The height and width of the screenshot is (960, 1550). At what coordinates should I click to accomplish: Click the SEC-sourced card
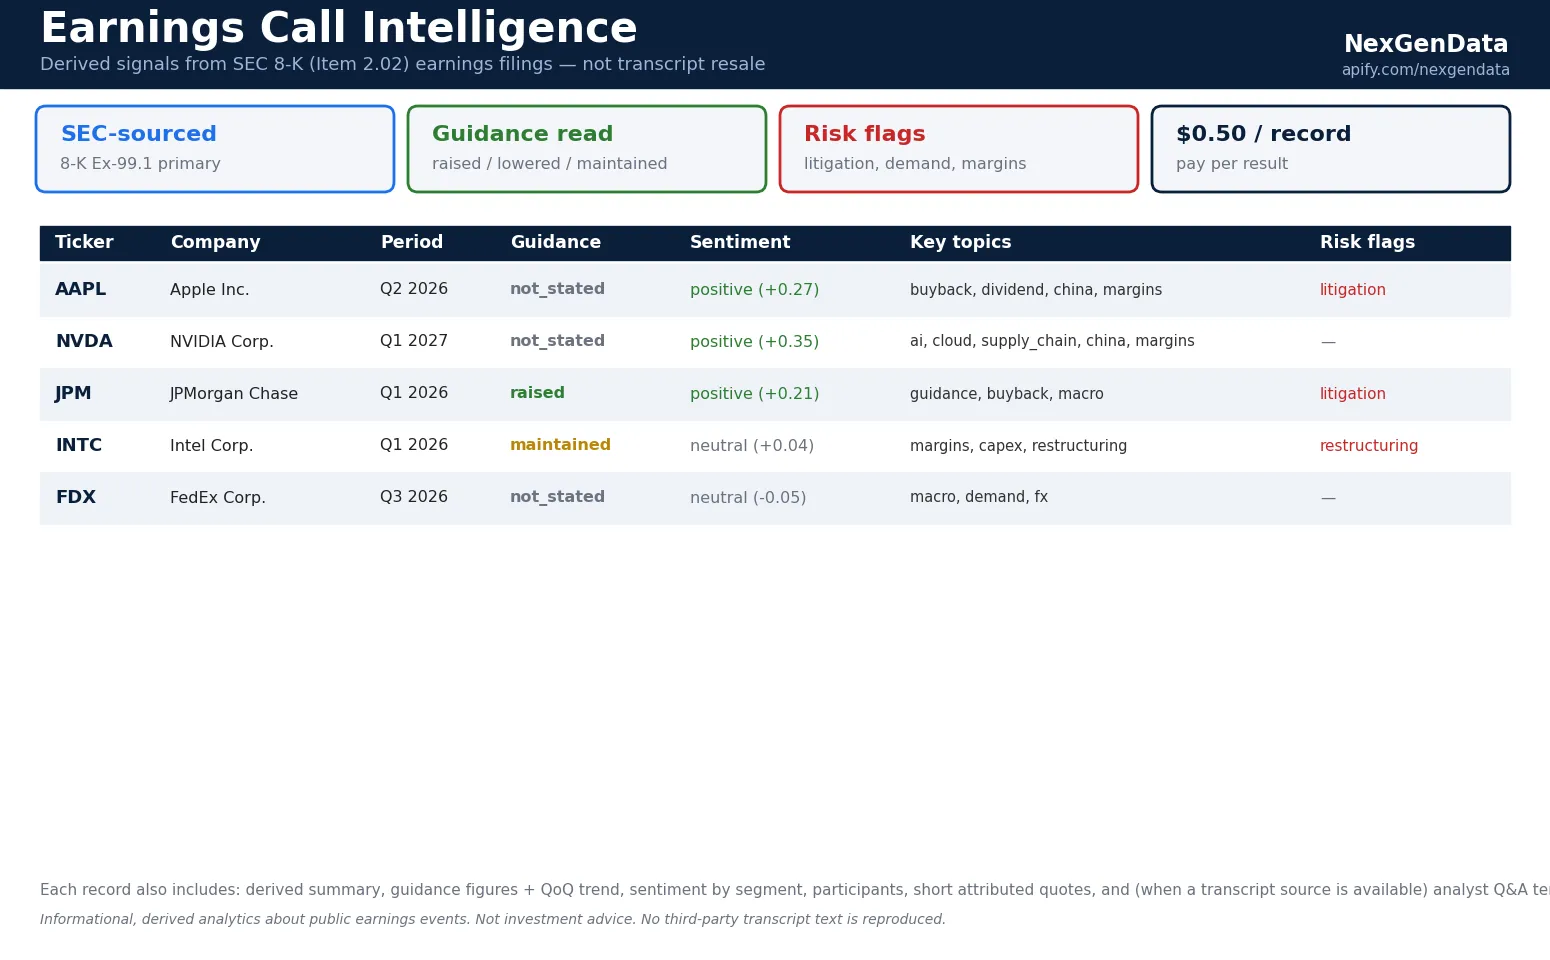pyautogui.click(x=215, y=149)
